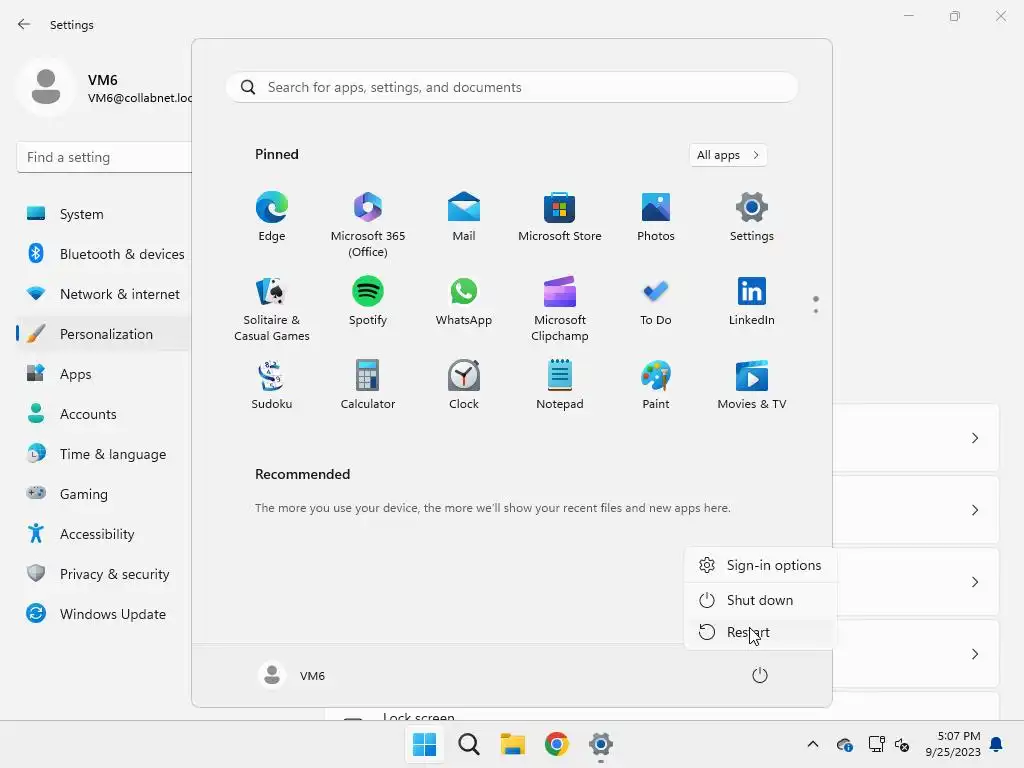Screen dimensions: 1024x768
Task: Launch the Paint app
Action: click(656, 385)
